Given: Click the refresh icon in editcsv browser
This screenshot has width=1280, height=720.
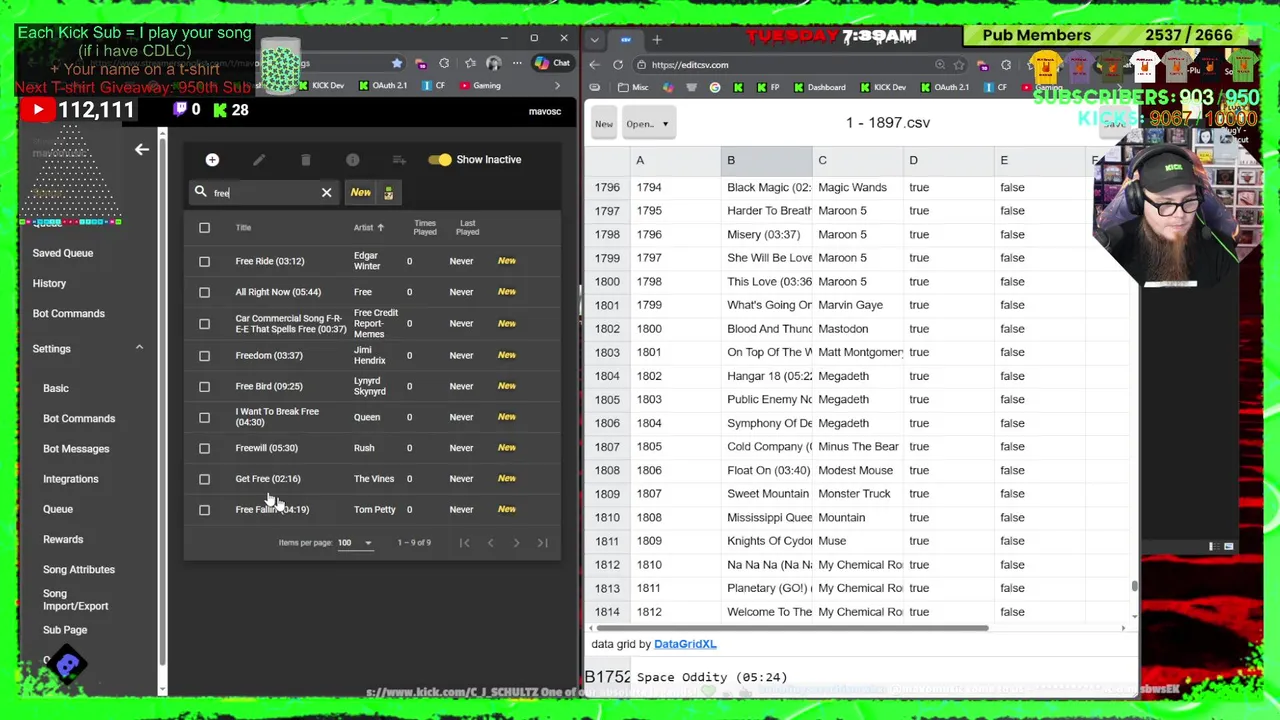Looking at the screenshot, I should (x=618, y=65).
